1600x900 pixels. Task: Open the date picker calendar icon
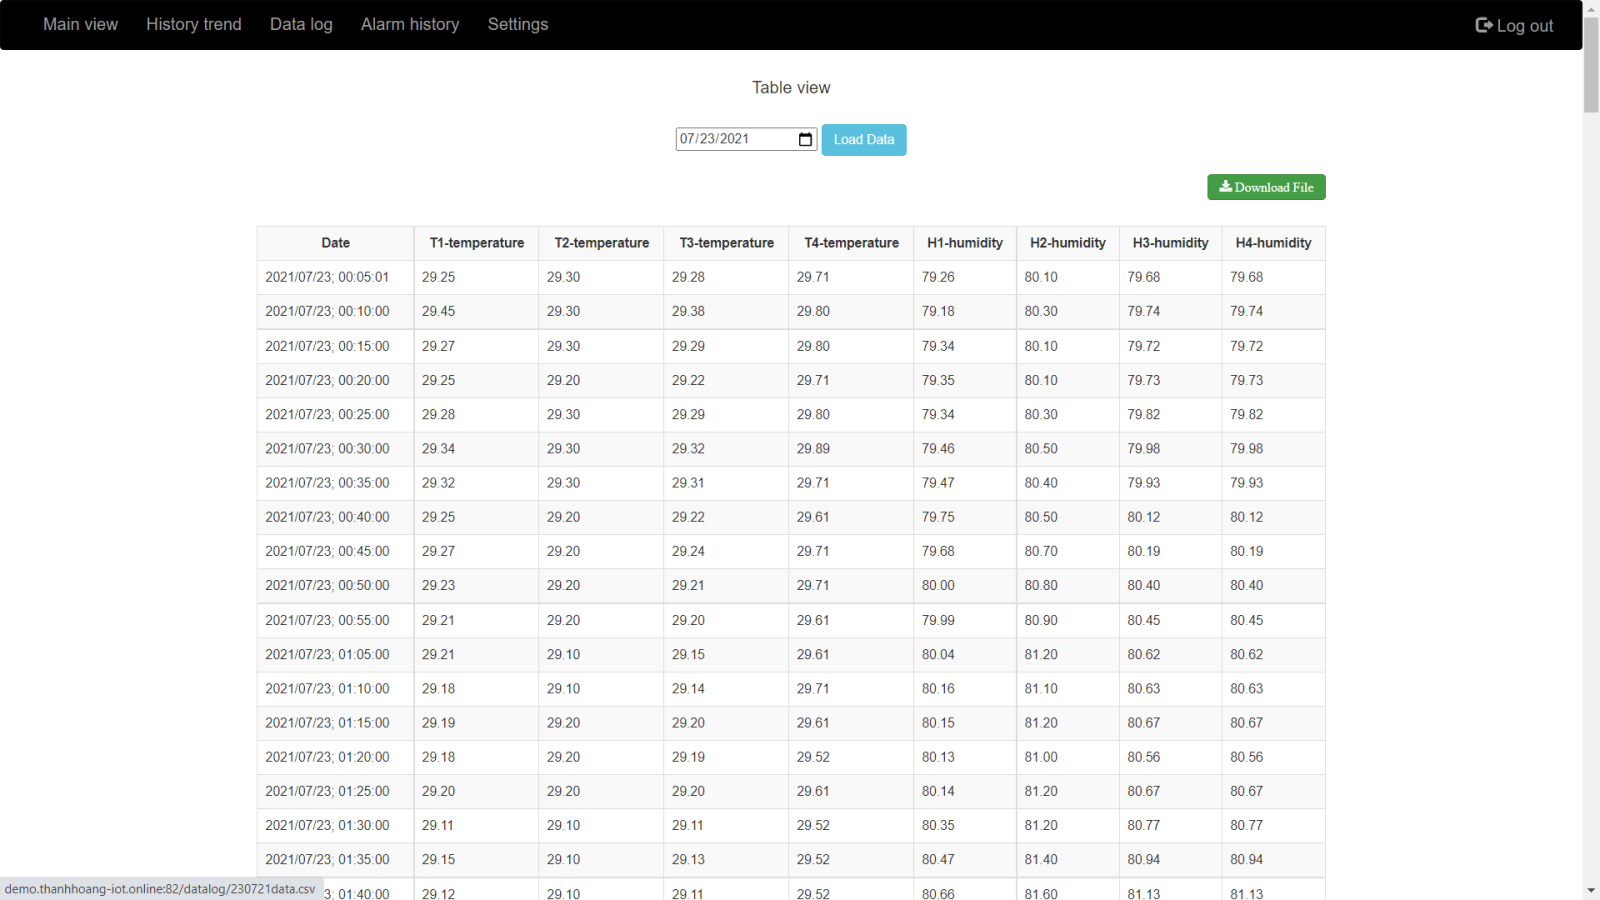(806, 139)
